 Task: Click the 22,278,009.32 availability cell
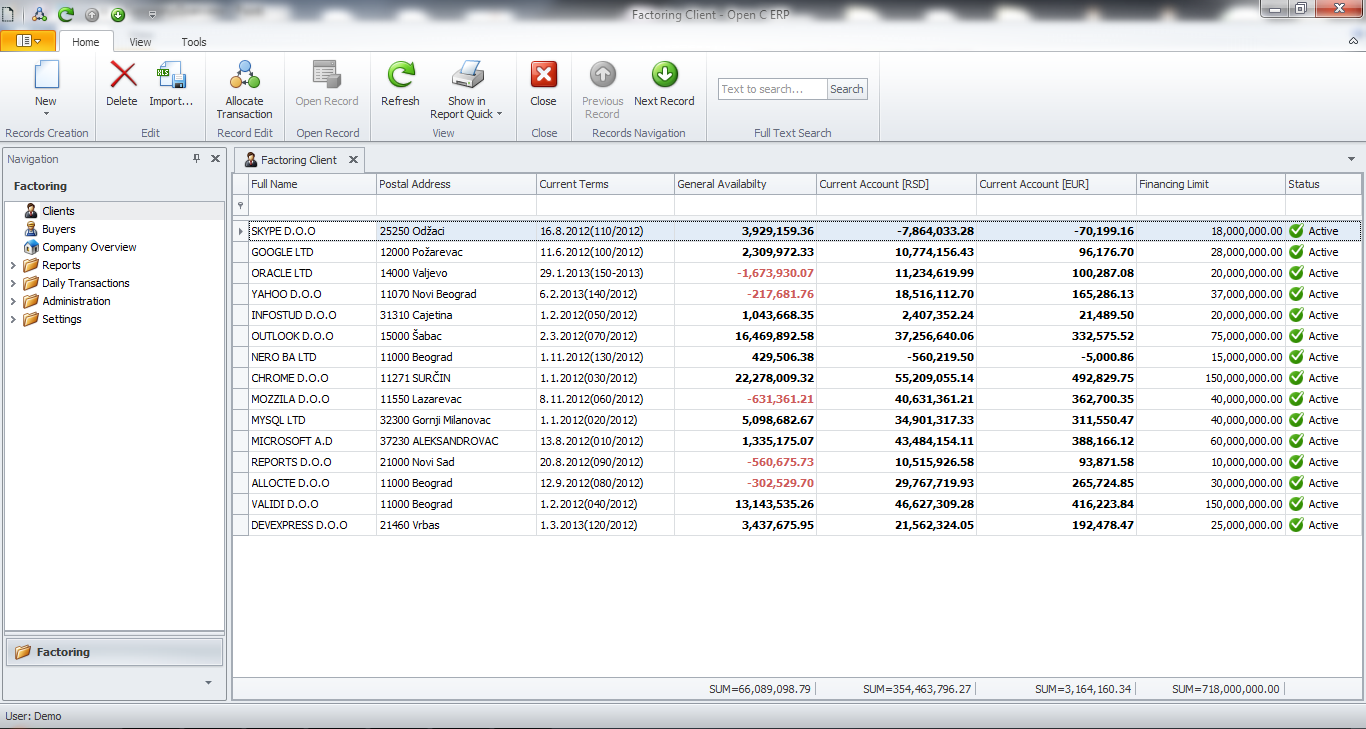click(x=745, y=378)
